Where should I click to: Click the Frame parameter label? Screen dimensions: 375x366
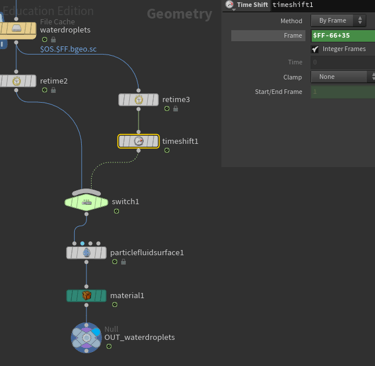(x=293, y=36)
